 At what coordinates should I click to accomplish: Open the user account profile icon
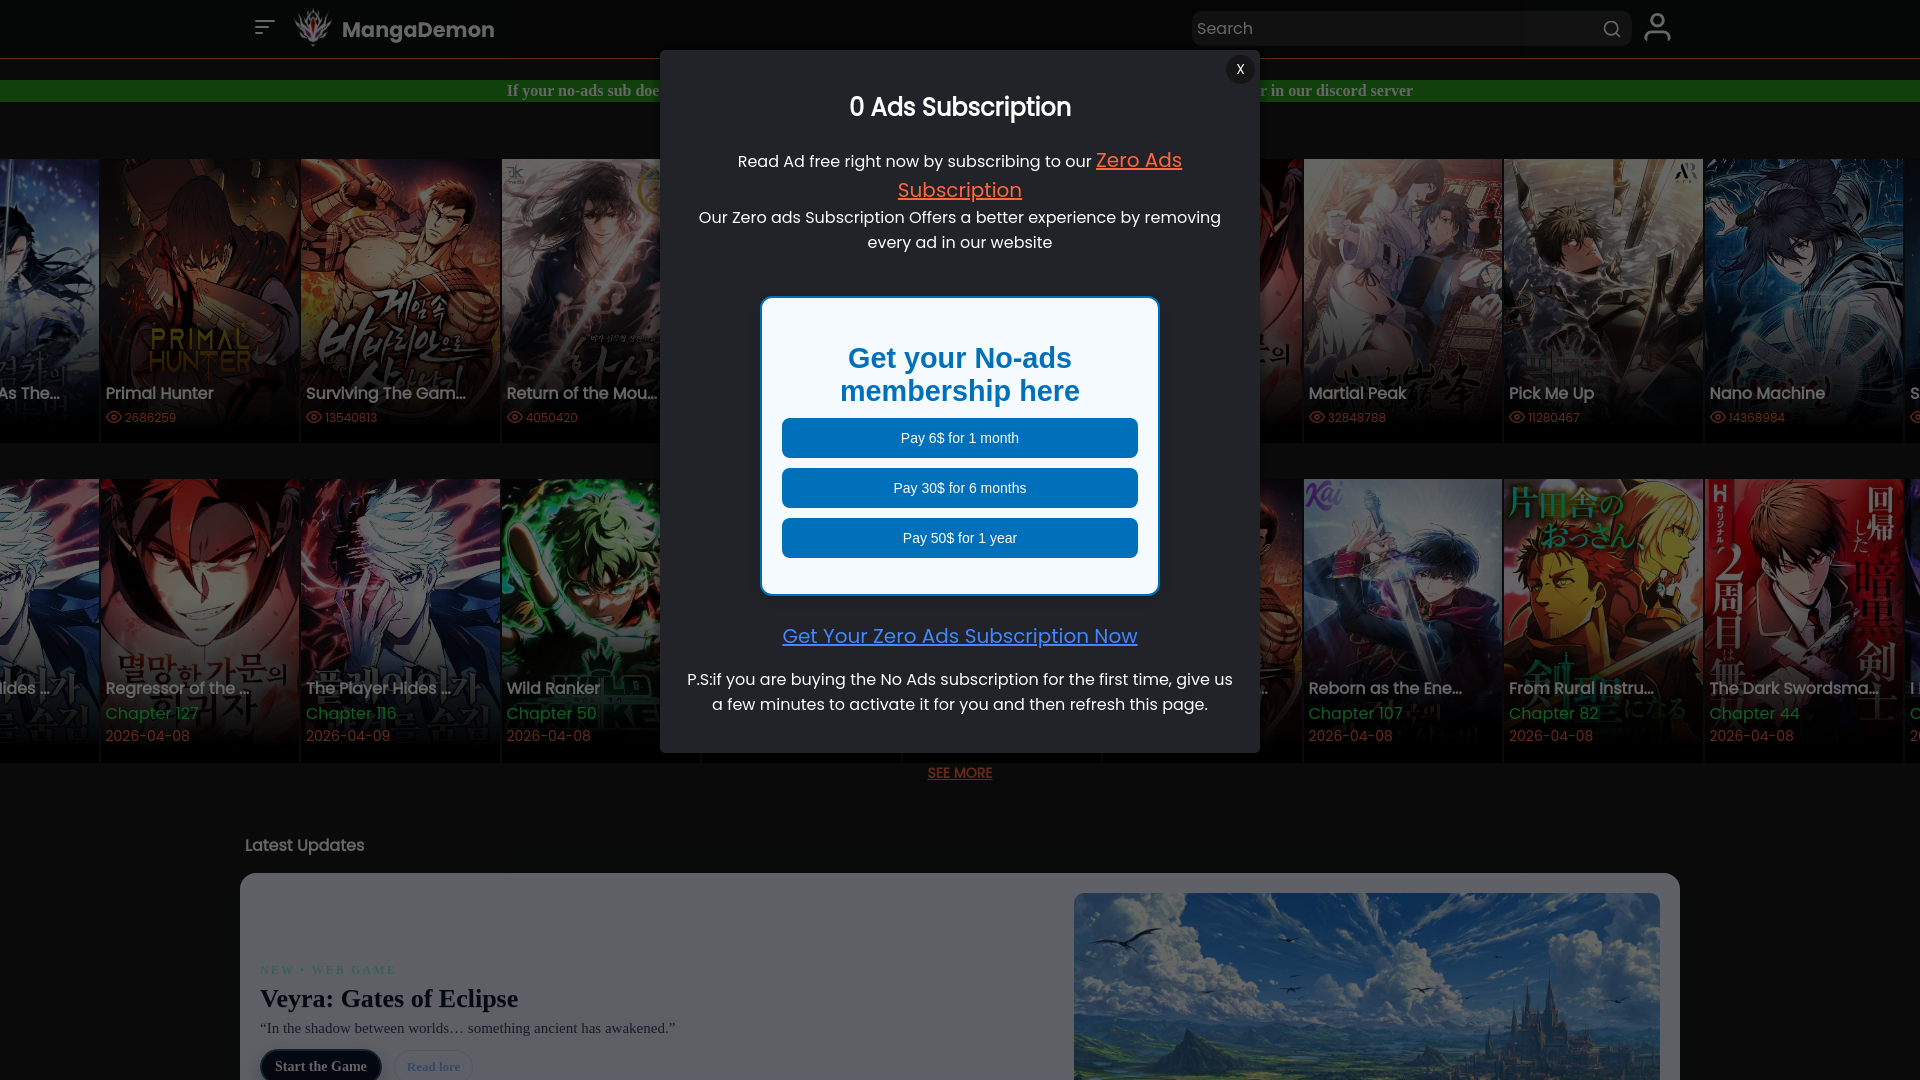pyautogui.click(x=1657, y=27)
